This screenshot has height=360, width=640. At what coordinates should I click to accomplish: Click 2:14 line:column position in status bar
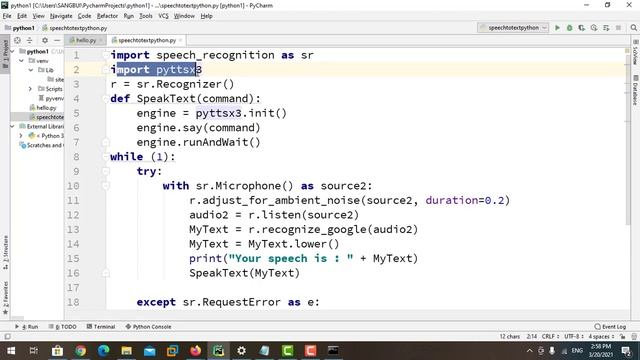pyautogui.click(x=532, y=336)
